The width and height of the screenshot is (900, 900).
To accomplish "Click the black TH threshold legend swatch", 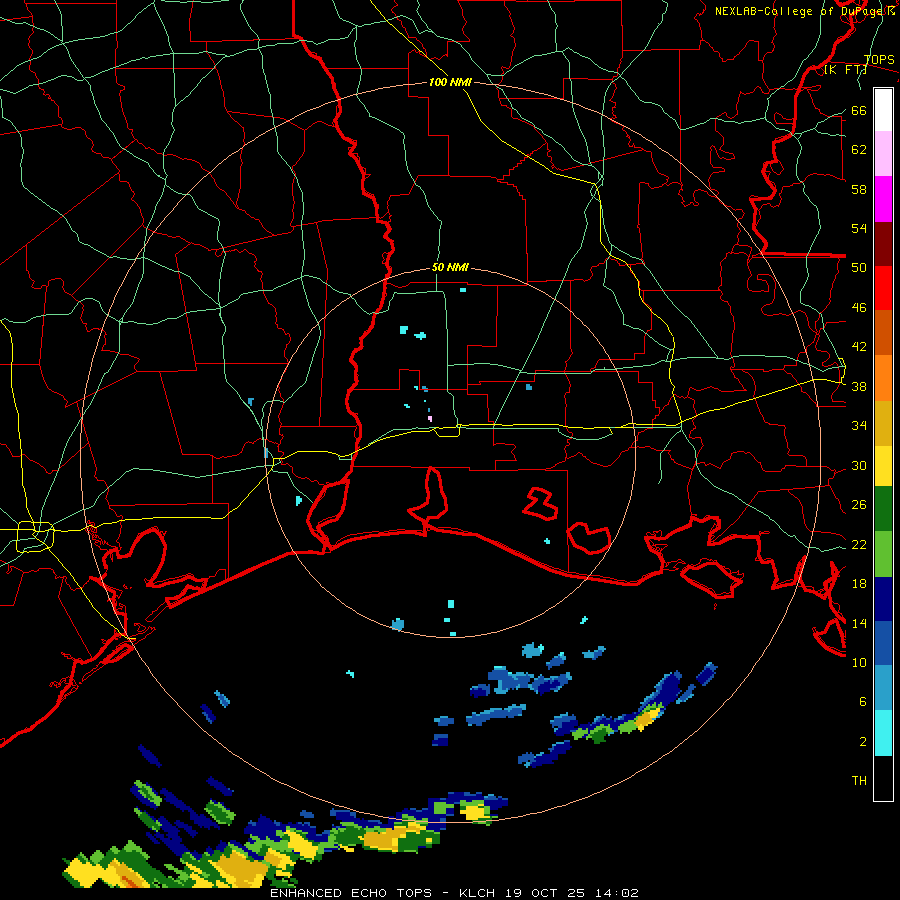I will click(x=883, y=778).
